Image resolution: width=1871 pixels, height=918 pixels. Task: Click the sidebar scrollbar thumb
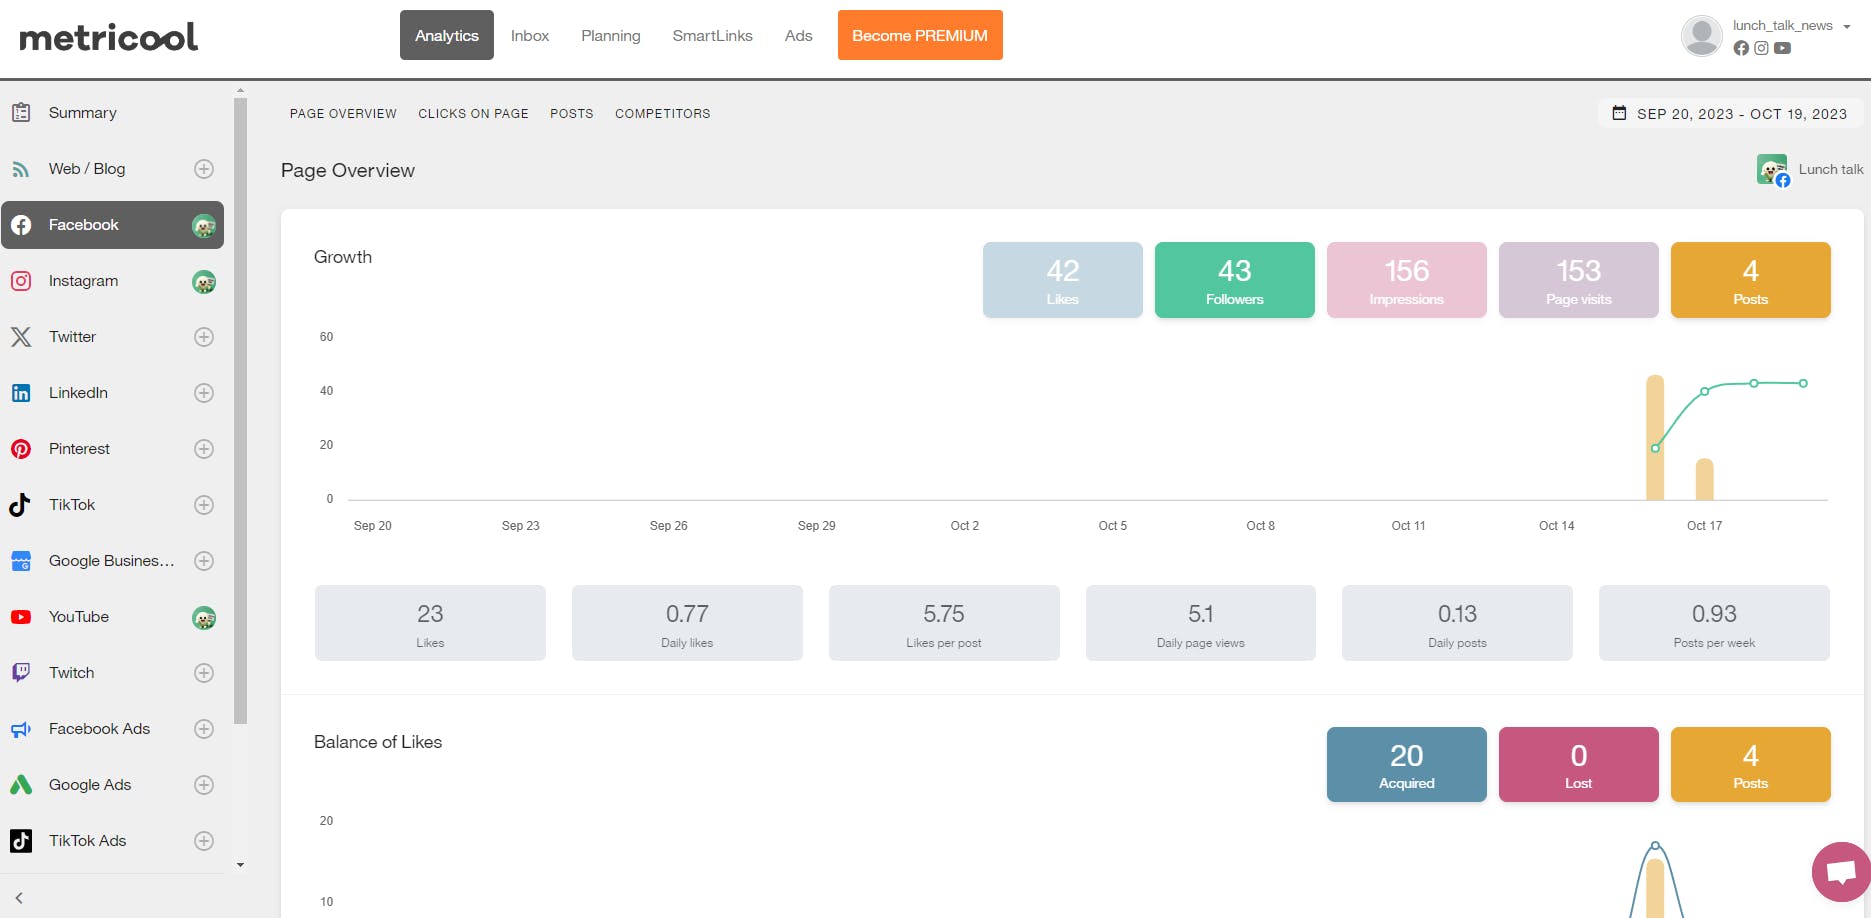pyautogui.click(x=240, y=410)
